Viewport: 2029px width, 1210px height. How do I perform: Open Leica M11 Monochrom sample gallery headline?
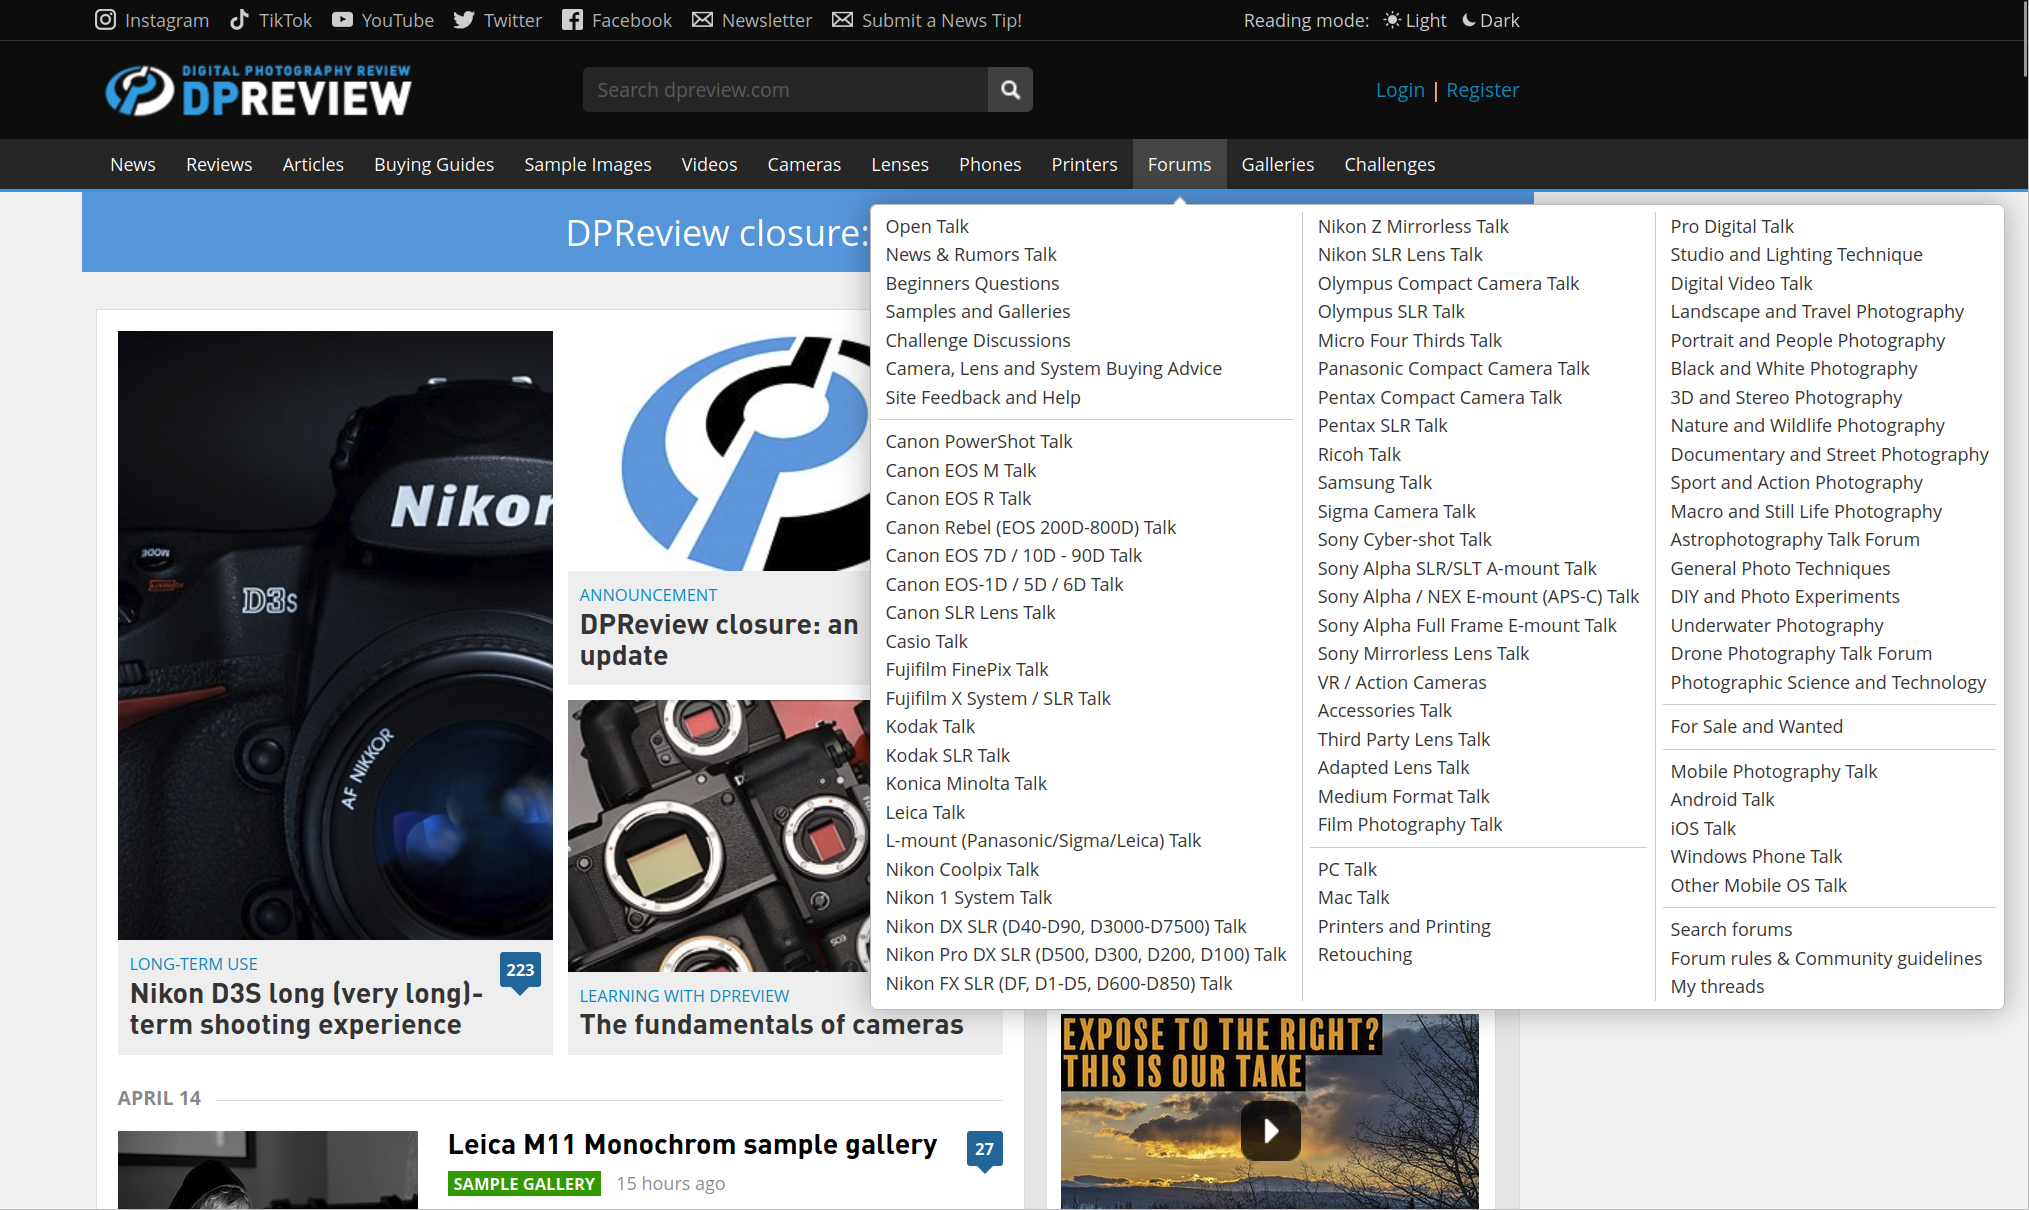tap(692, 1145)
